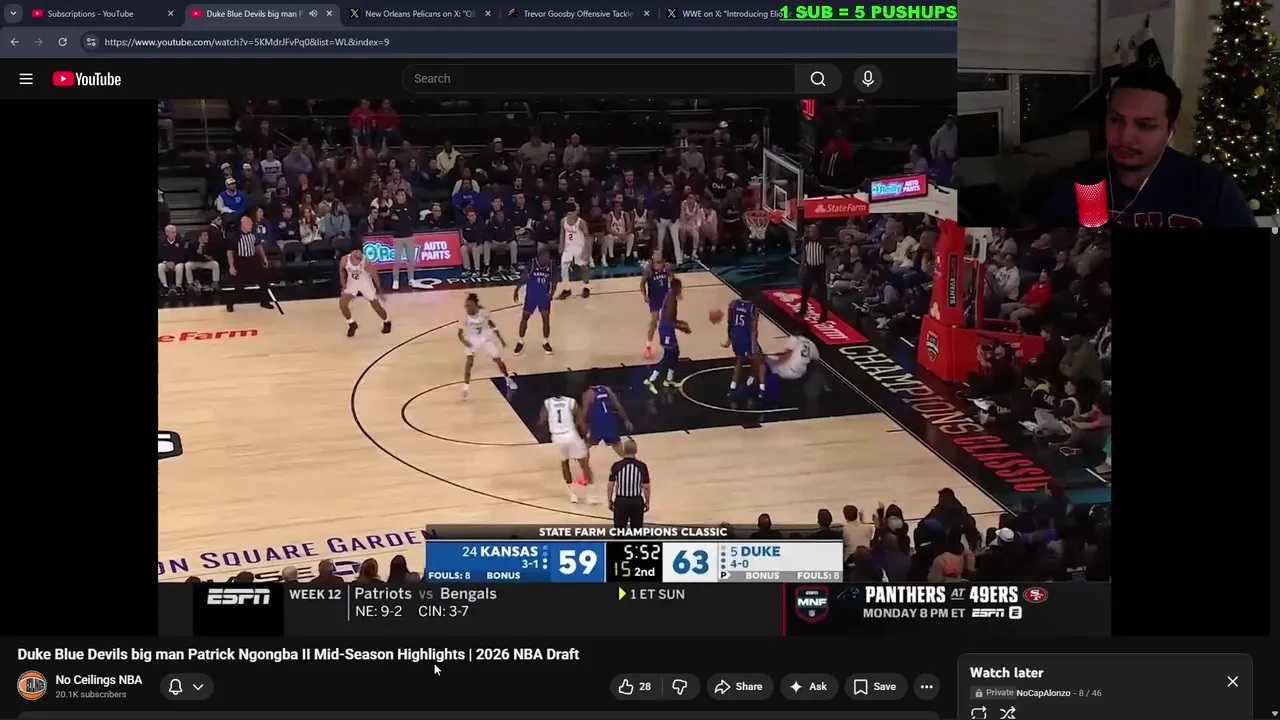Share the video
Screen dimensions: 1280x720
click(738, 687)
